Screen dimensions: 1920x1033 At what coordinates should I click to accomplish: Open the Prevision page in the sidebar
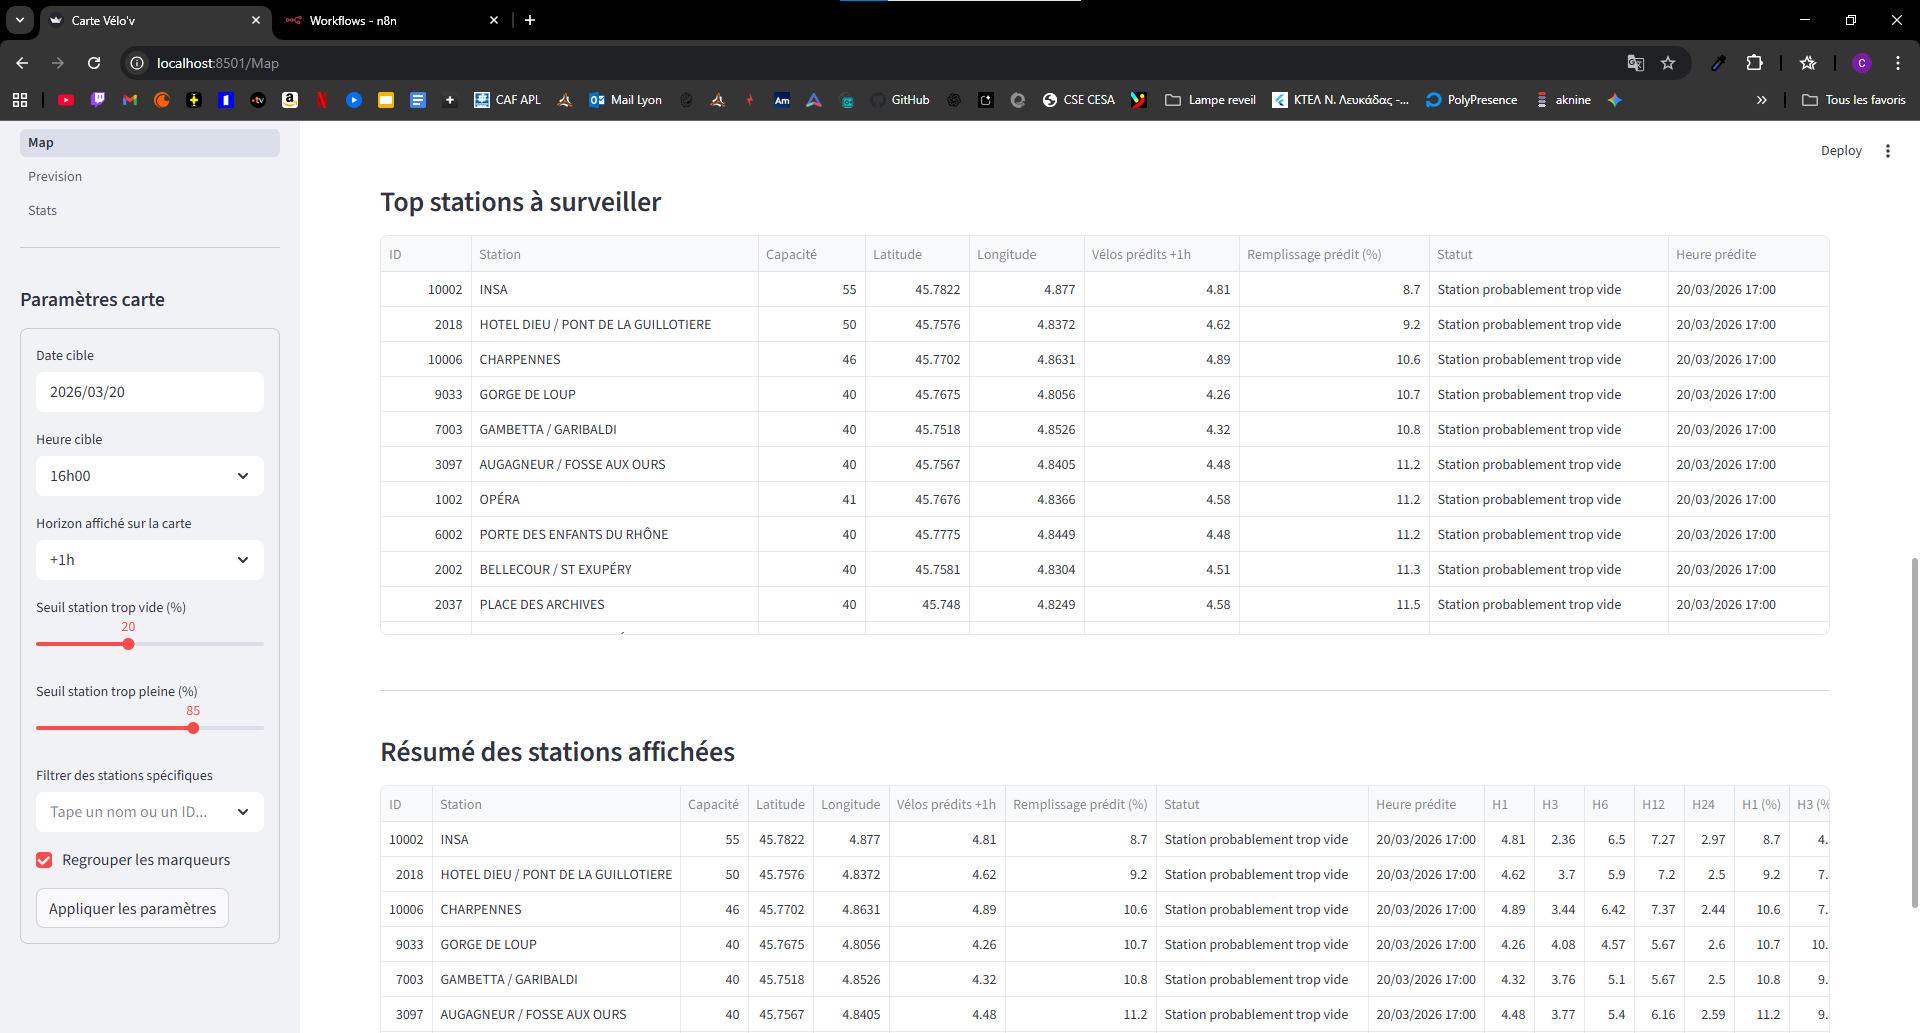[55, 176]
